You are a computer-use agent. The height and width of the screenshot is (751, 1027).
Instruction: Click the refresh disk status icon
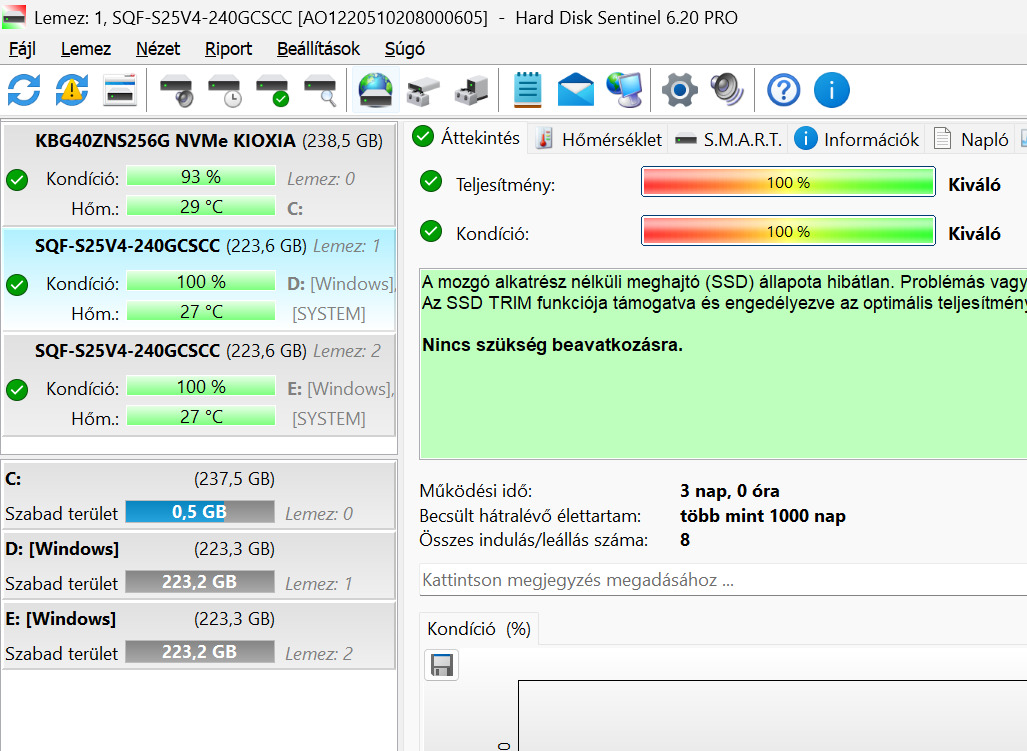pyautogui.click(x=24, y=90)
